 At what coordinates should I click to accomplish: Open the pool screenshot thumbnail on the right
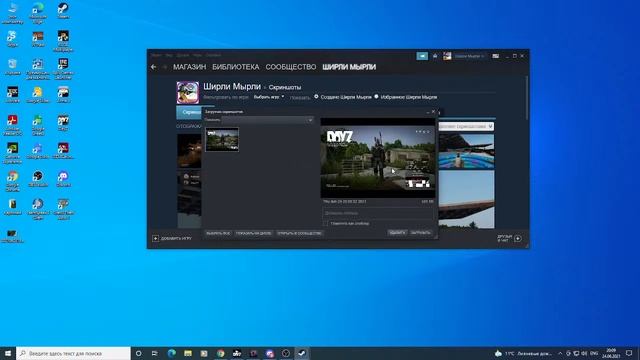point(466,151)
